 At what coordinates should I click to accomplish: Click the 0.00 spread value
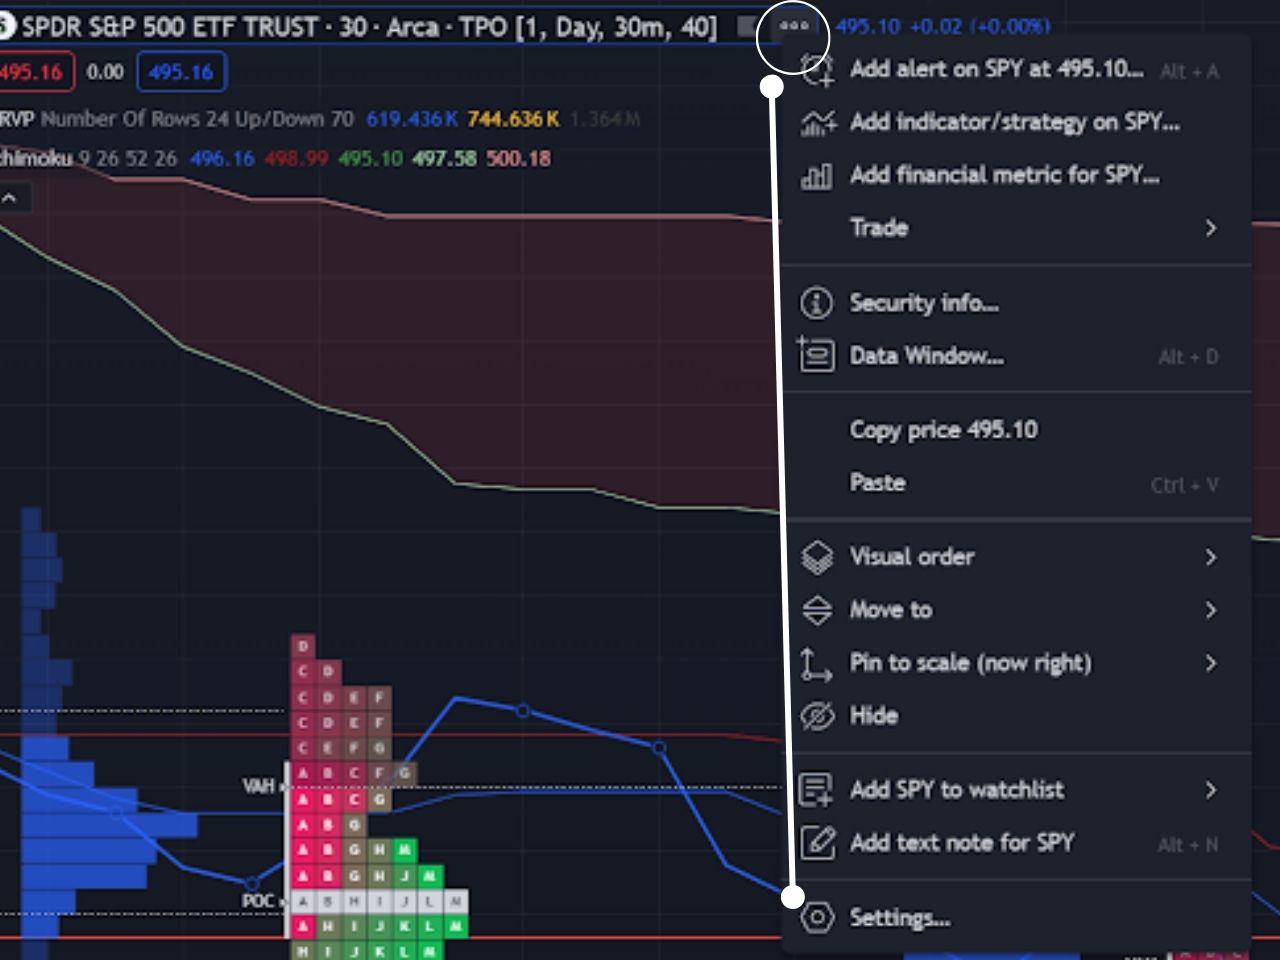pyautogui.click(x=105, y=72)
